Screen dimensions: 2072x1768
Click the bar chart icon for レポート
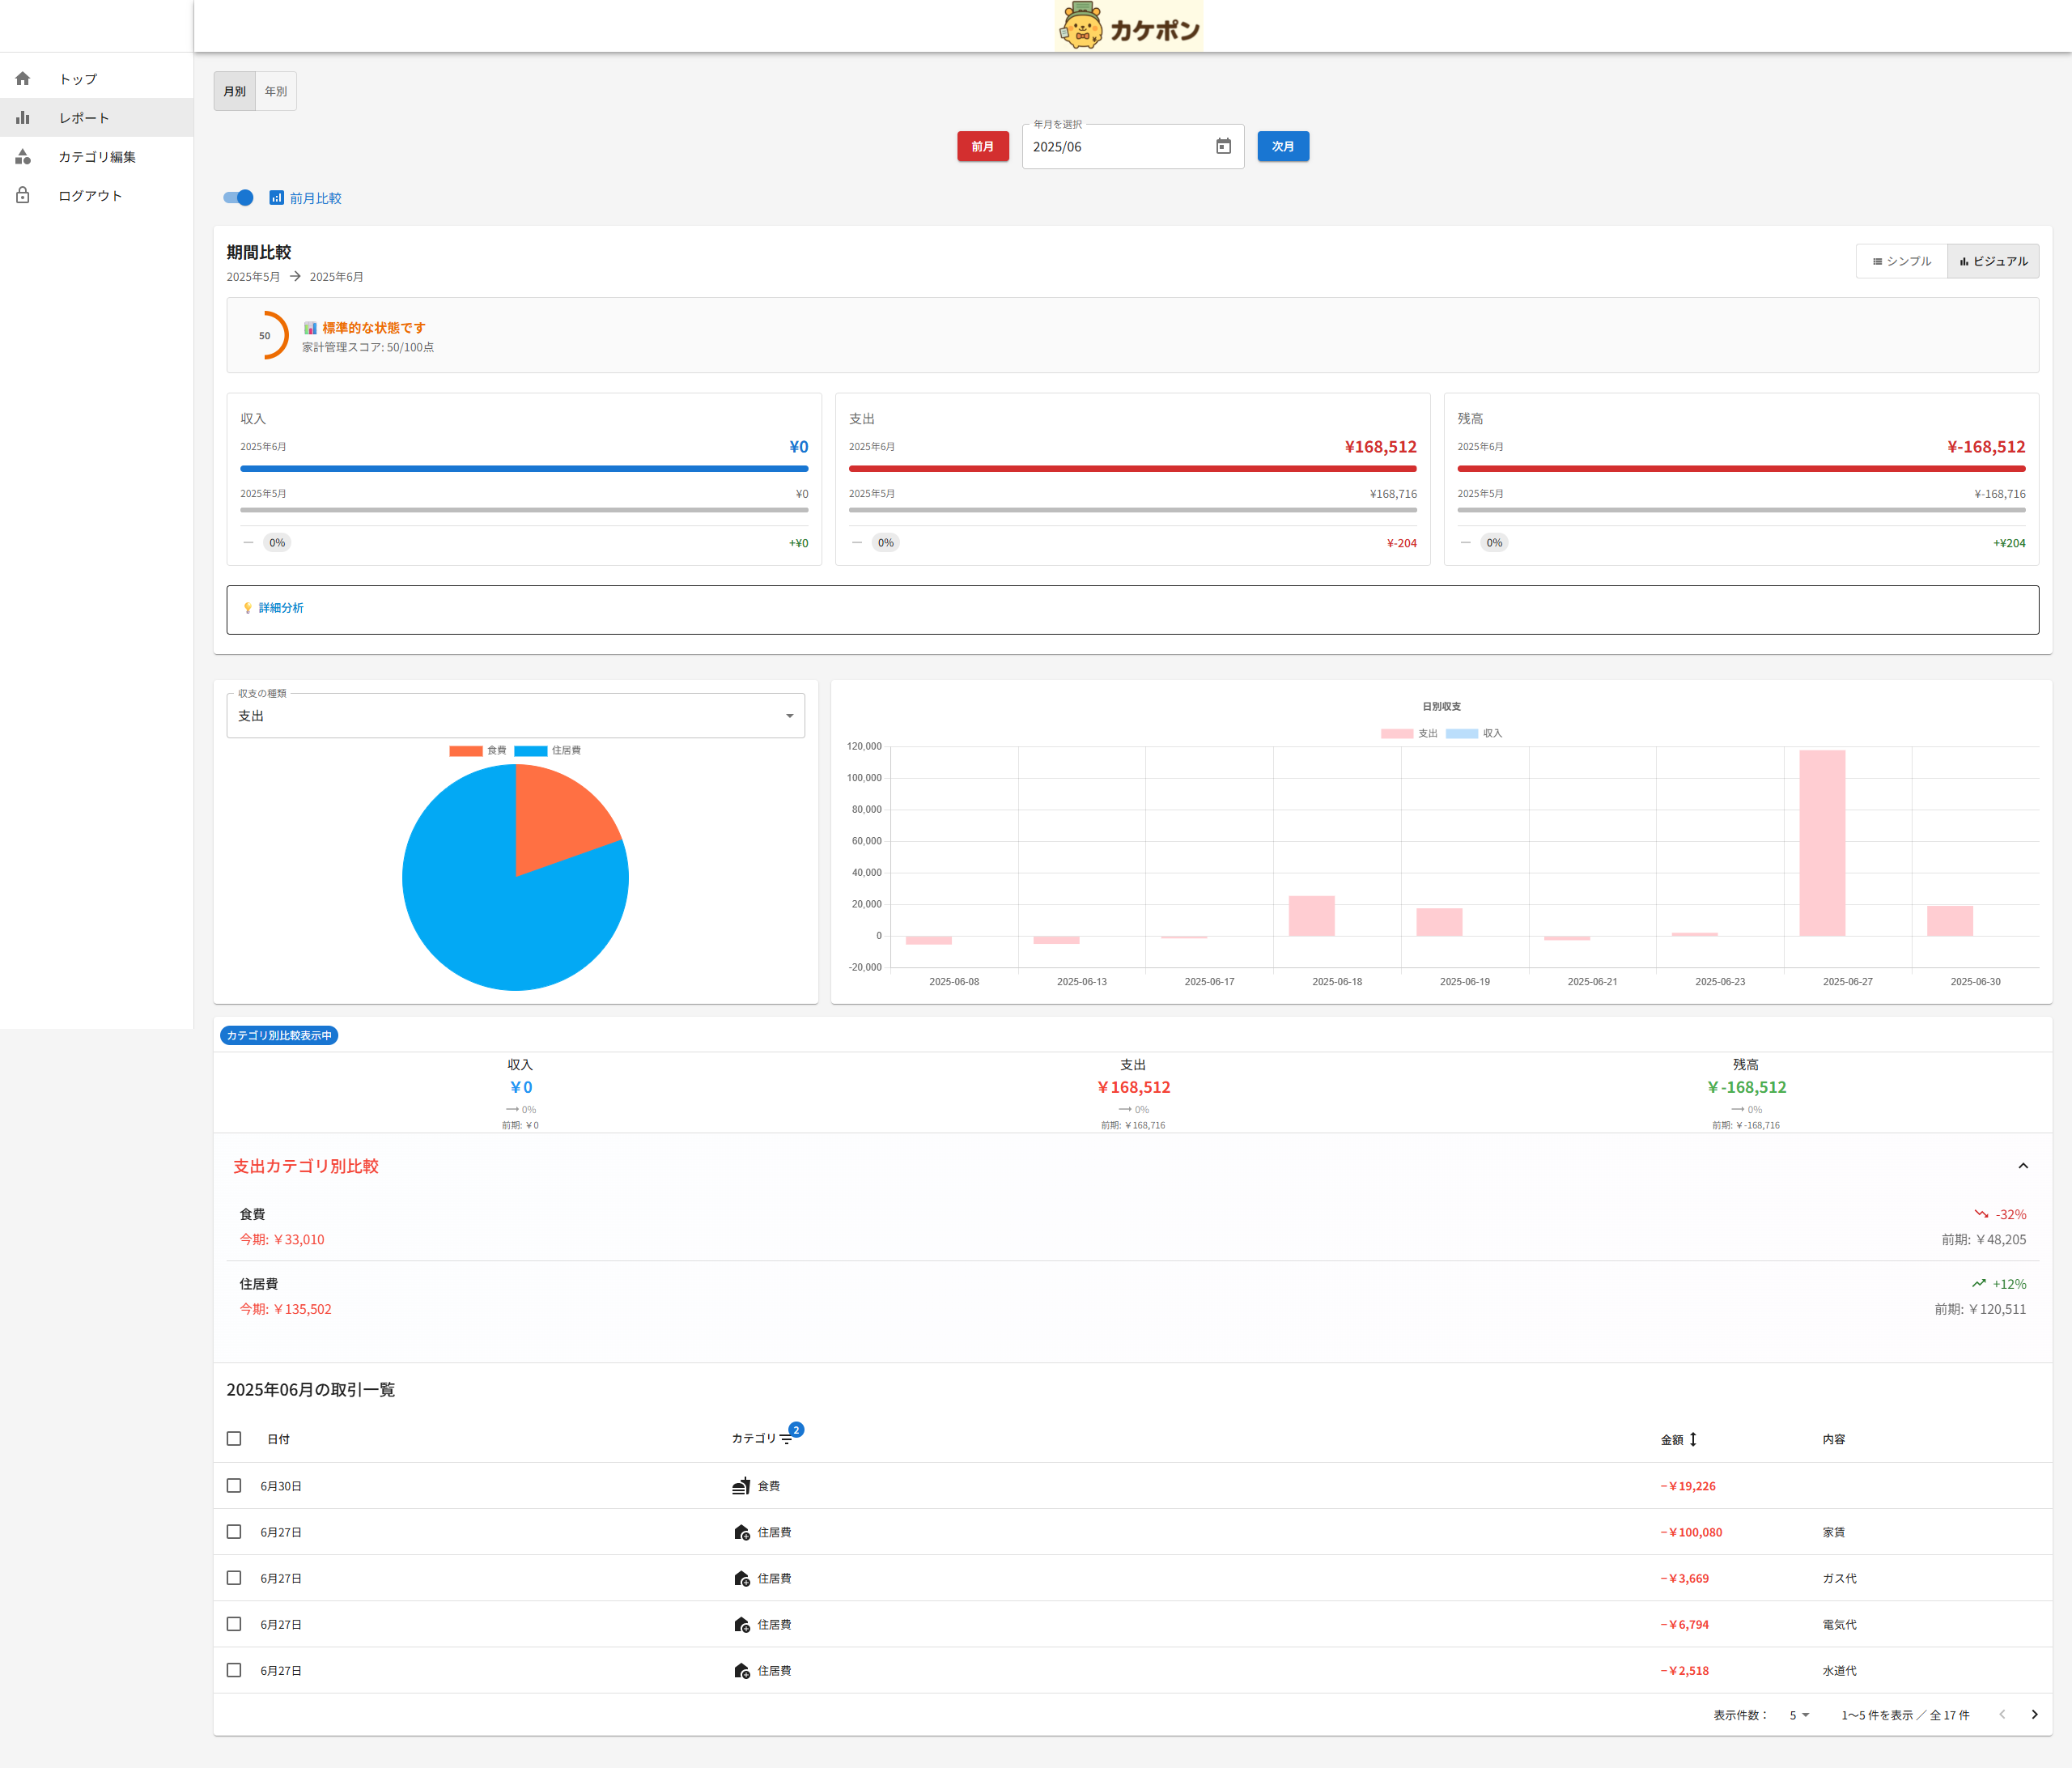(23, 118)
